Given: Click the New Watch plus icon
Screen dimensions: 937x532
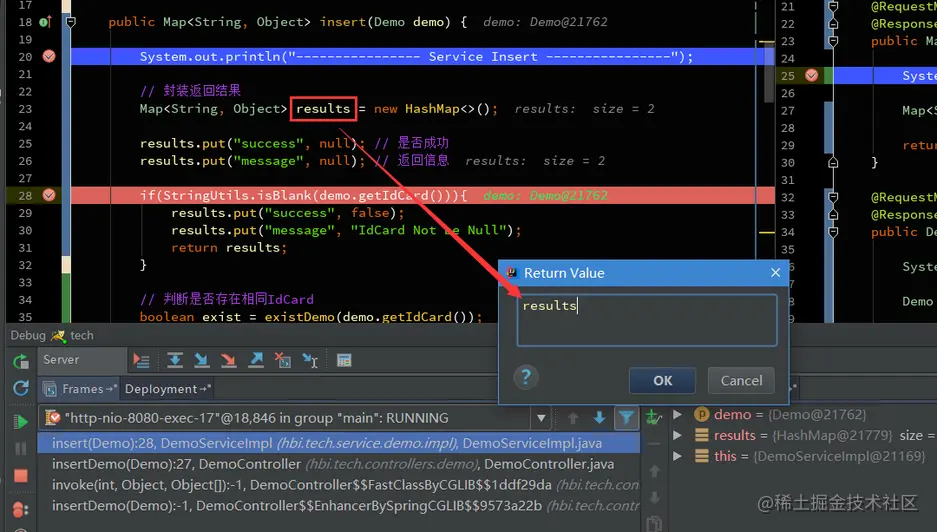Looking at the screenshot, I should coord(653,418).
